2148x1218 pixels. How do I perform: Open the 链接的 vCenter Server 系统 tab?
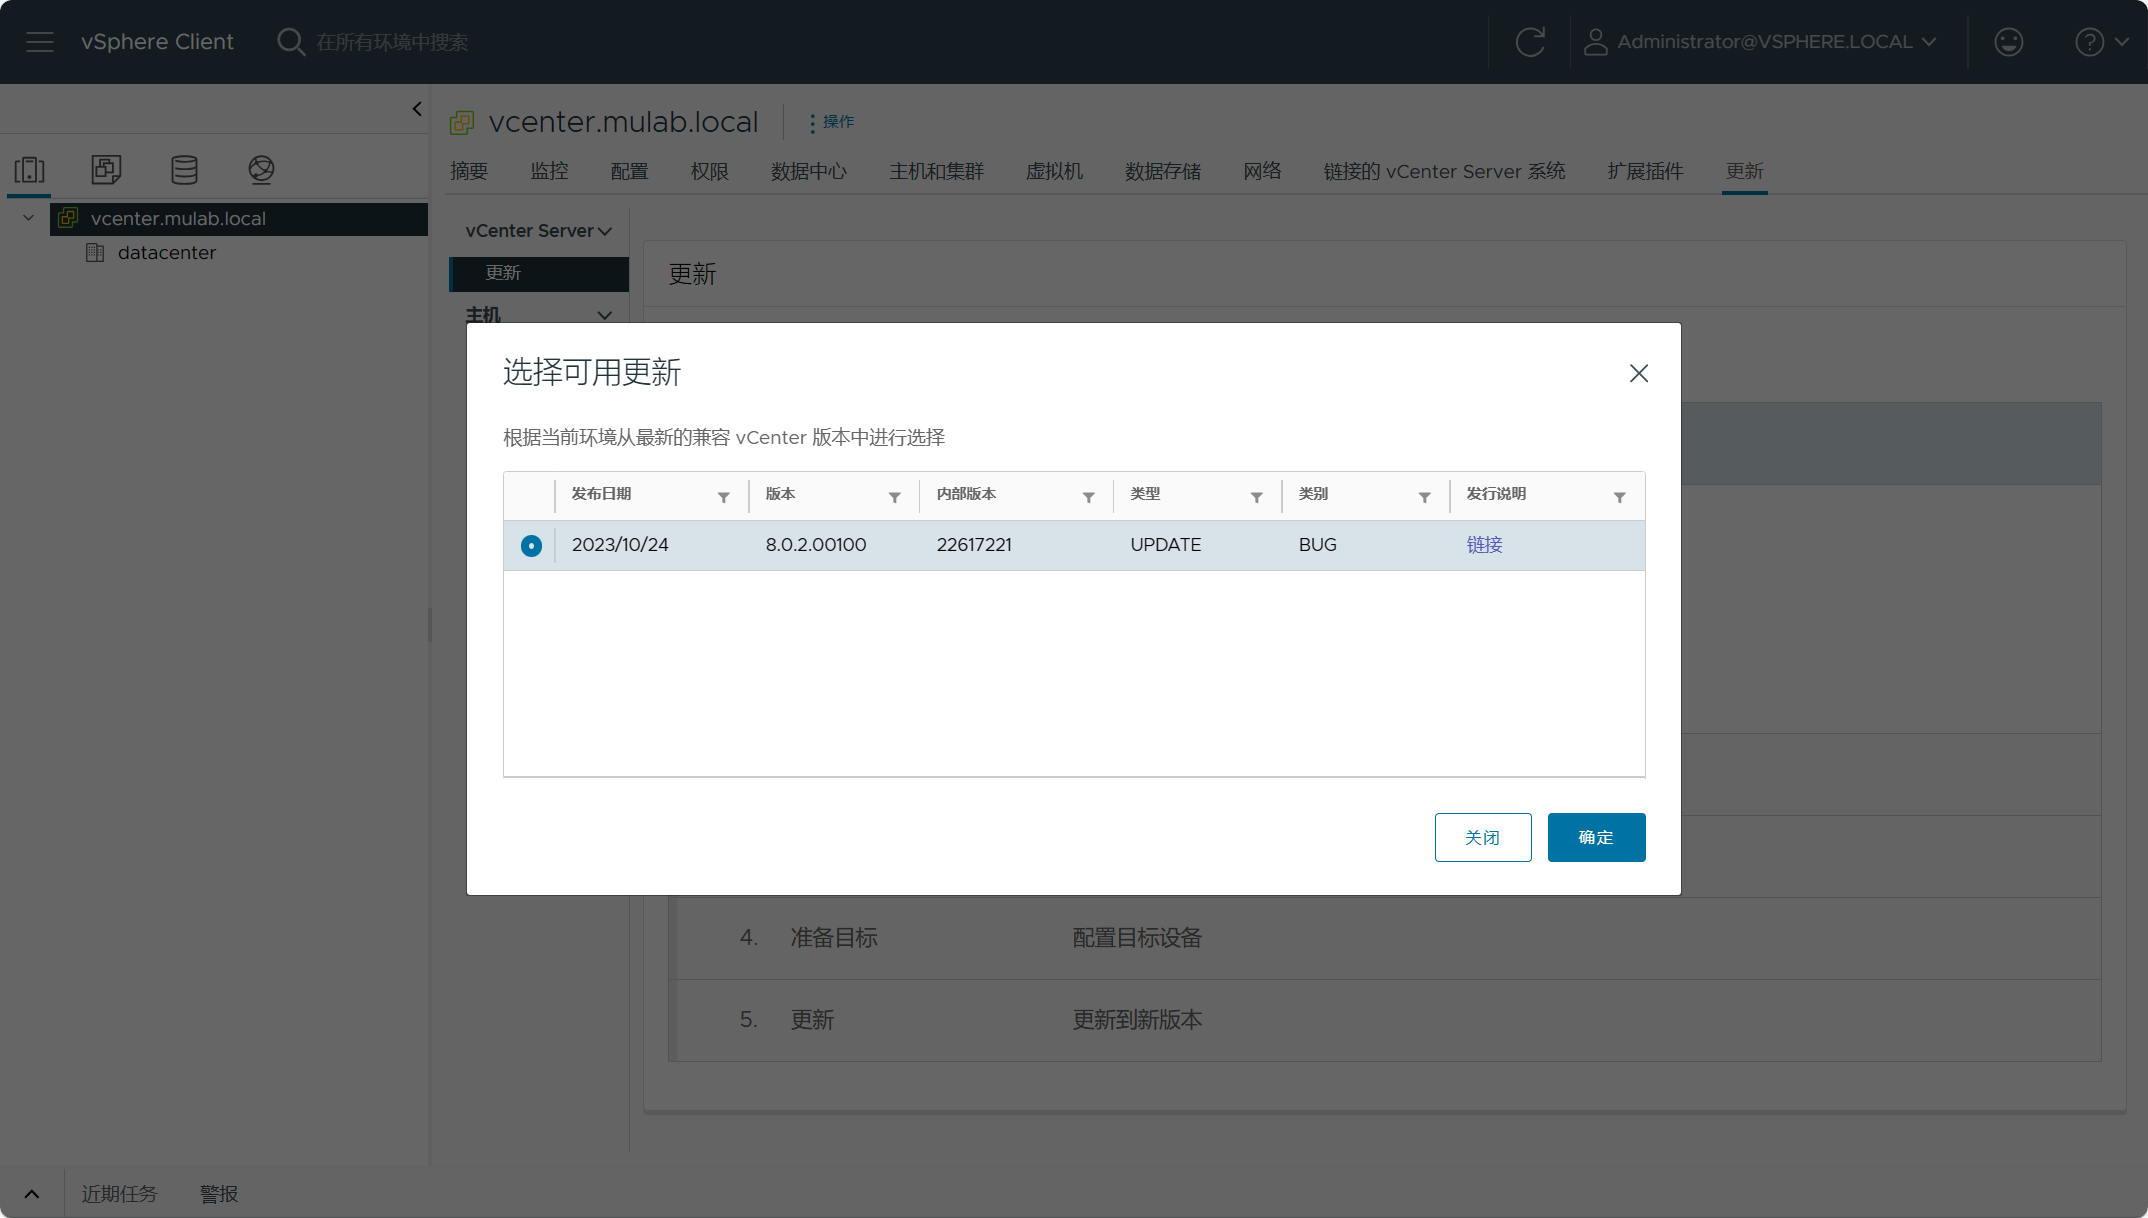click(1445, 171)
